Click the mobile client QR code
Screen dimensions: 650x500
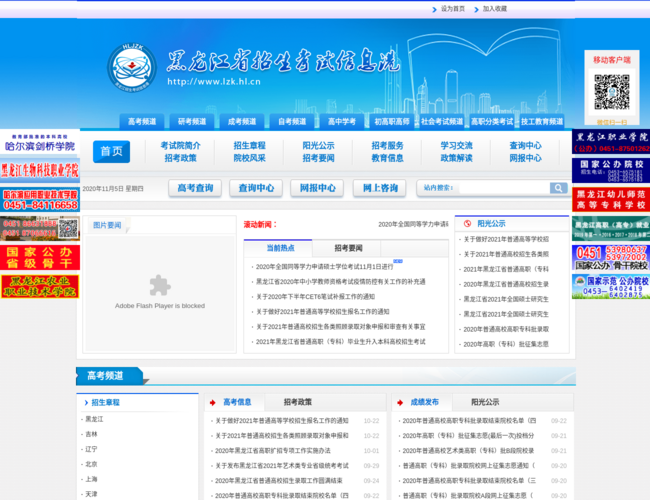(x=612, y=92)
